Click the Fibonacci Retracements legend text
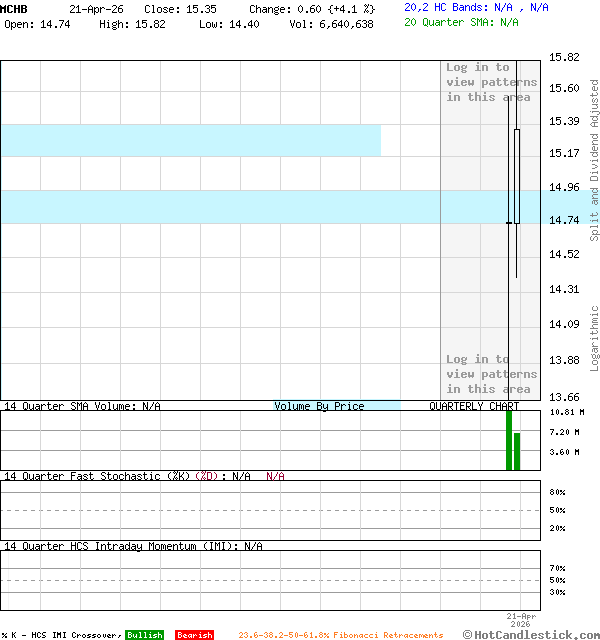 pyautogui.click(x=340, y=635)
